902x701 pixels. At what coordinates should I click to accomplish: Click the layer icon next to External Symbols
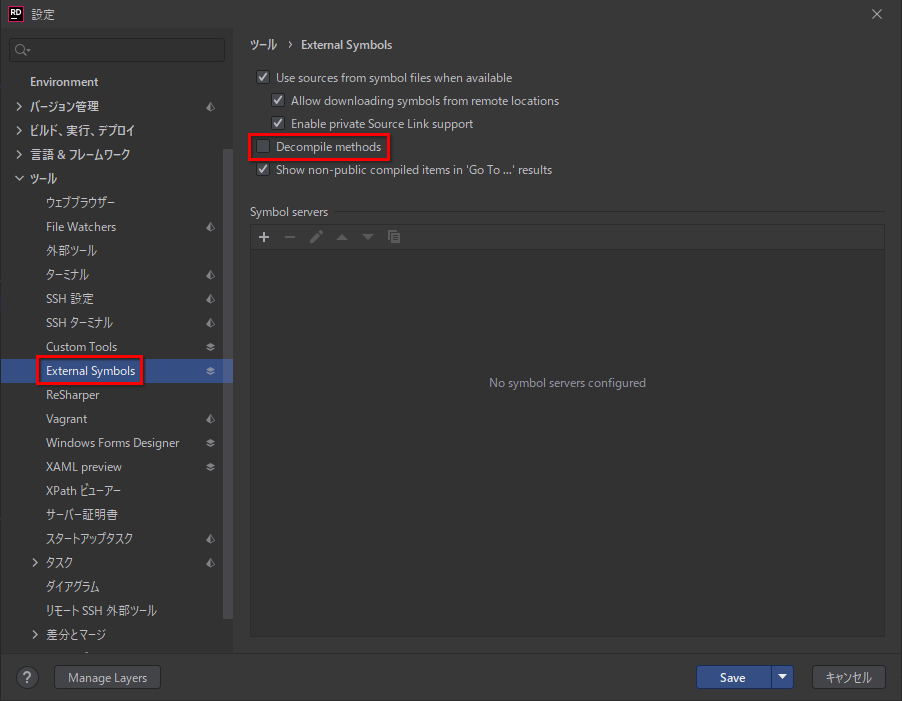pyautogui.click(x=211, y=371)
